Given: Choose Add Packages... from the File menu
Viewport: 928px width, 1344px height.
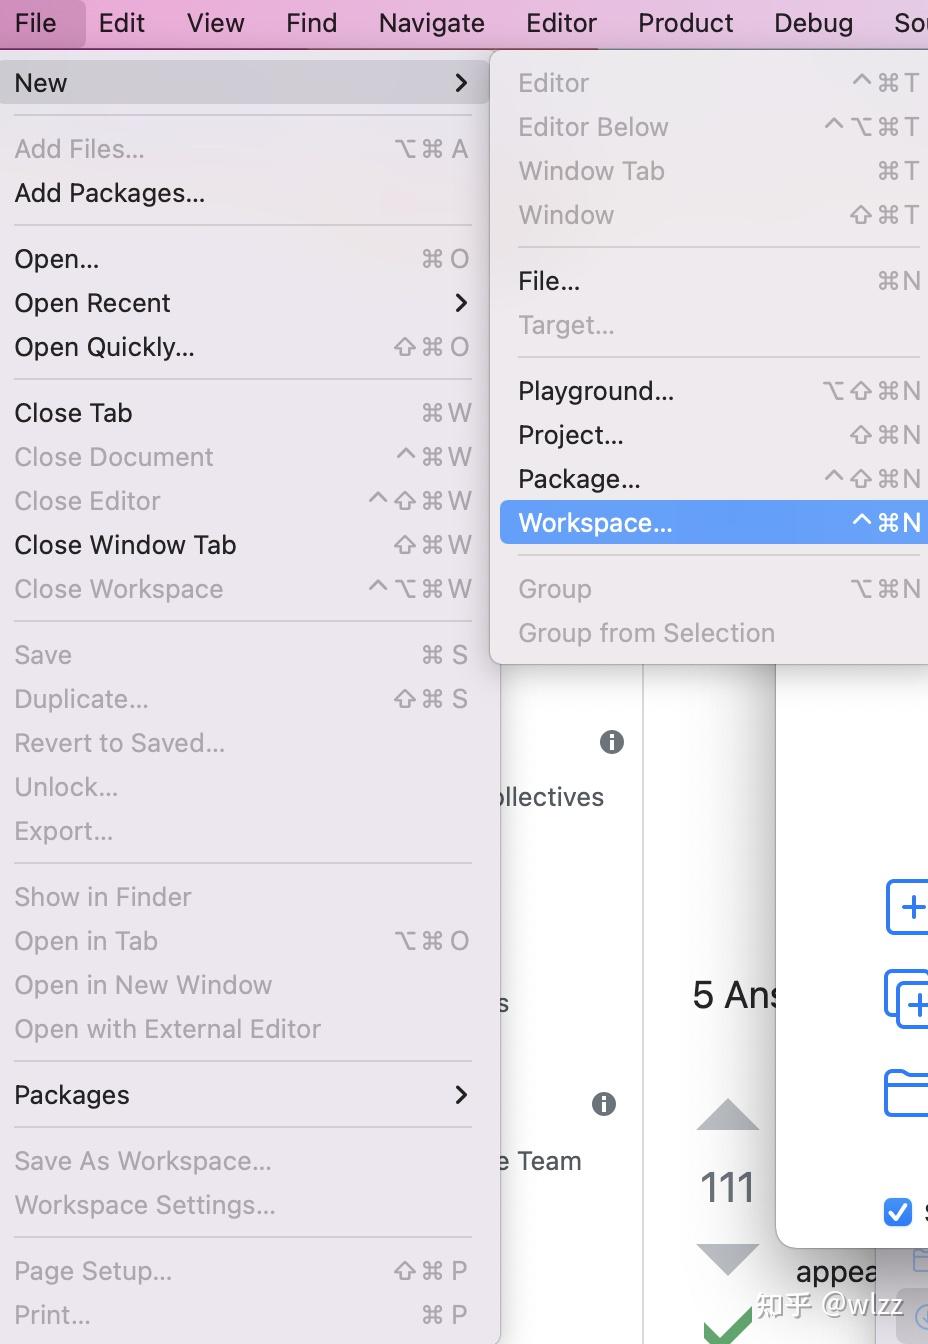Looking at the screenshot, I should tap(110, 193).
